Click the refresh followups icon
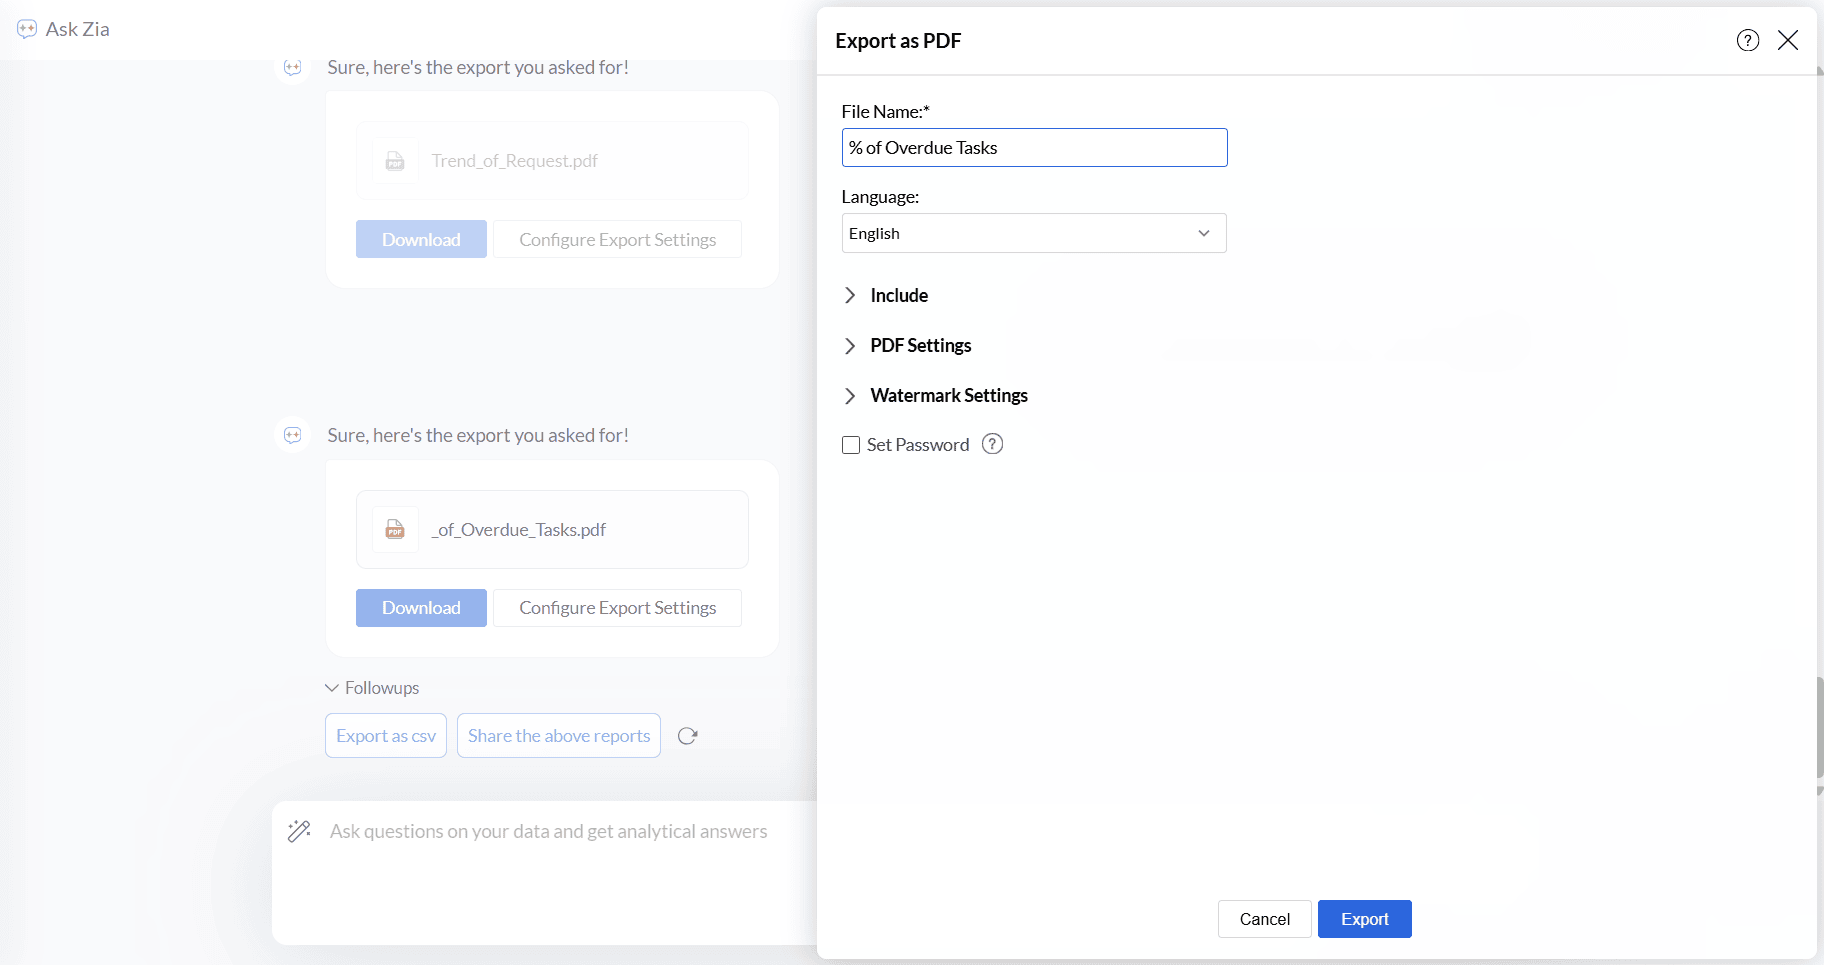1824x965 pixels. [x=687, y=736]
